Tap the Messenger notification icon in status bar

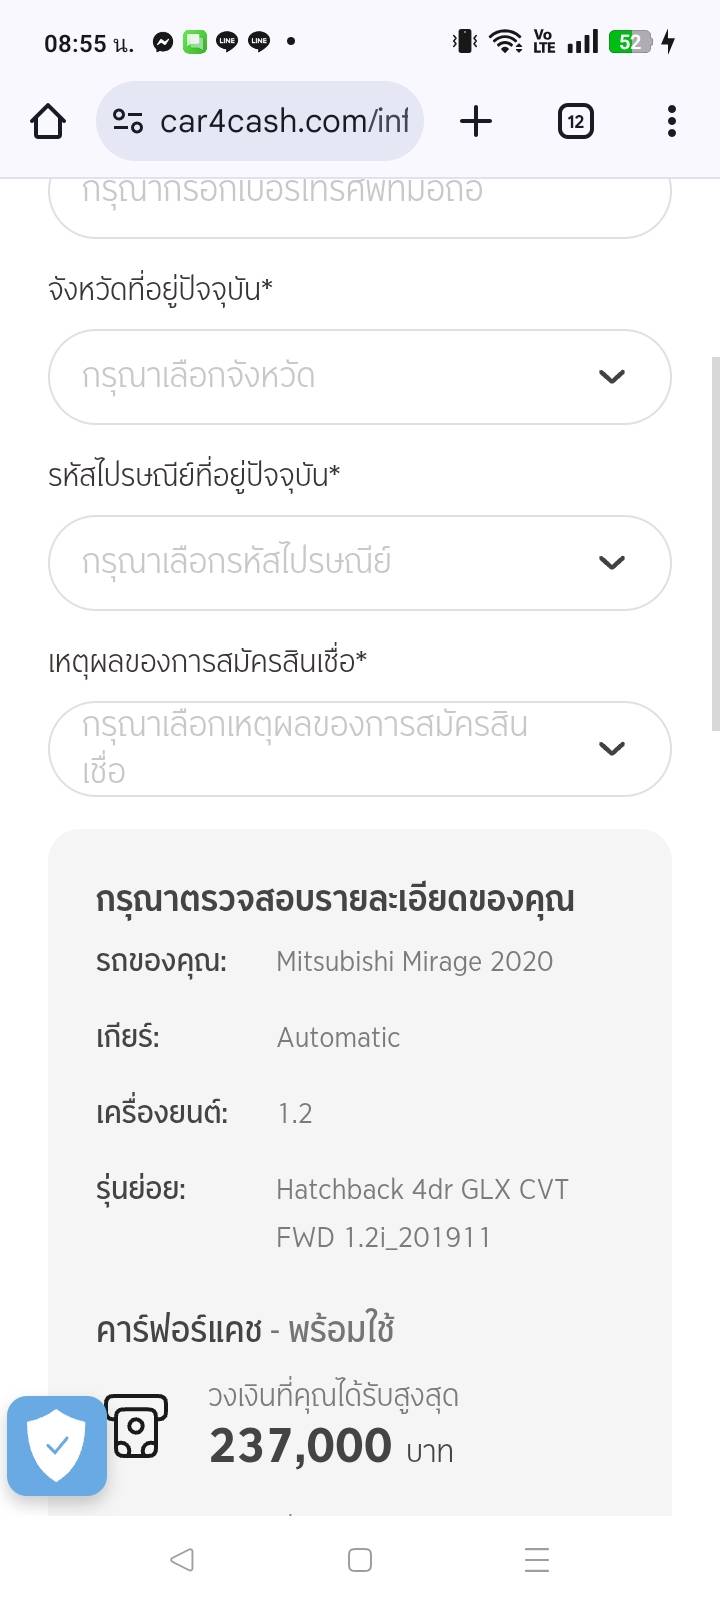click(x=163, y=42)
